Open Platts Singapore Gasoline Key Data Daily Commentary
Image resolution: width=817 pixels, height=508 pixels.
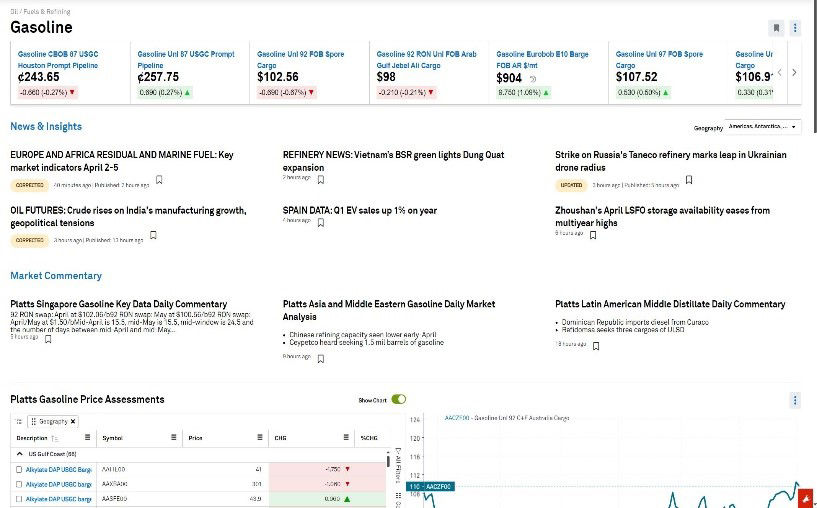[x=118, y=304]
